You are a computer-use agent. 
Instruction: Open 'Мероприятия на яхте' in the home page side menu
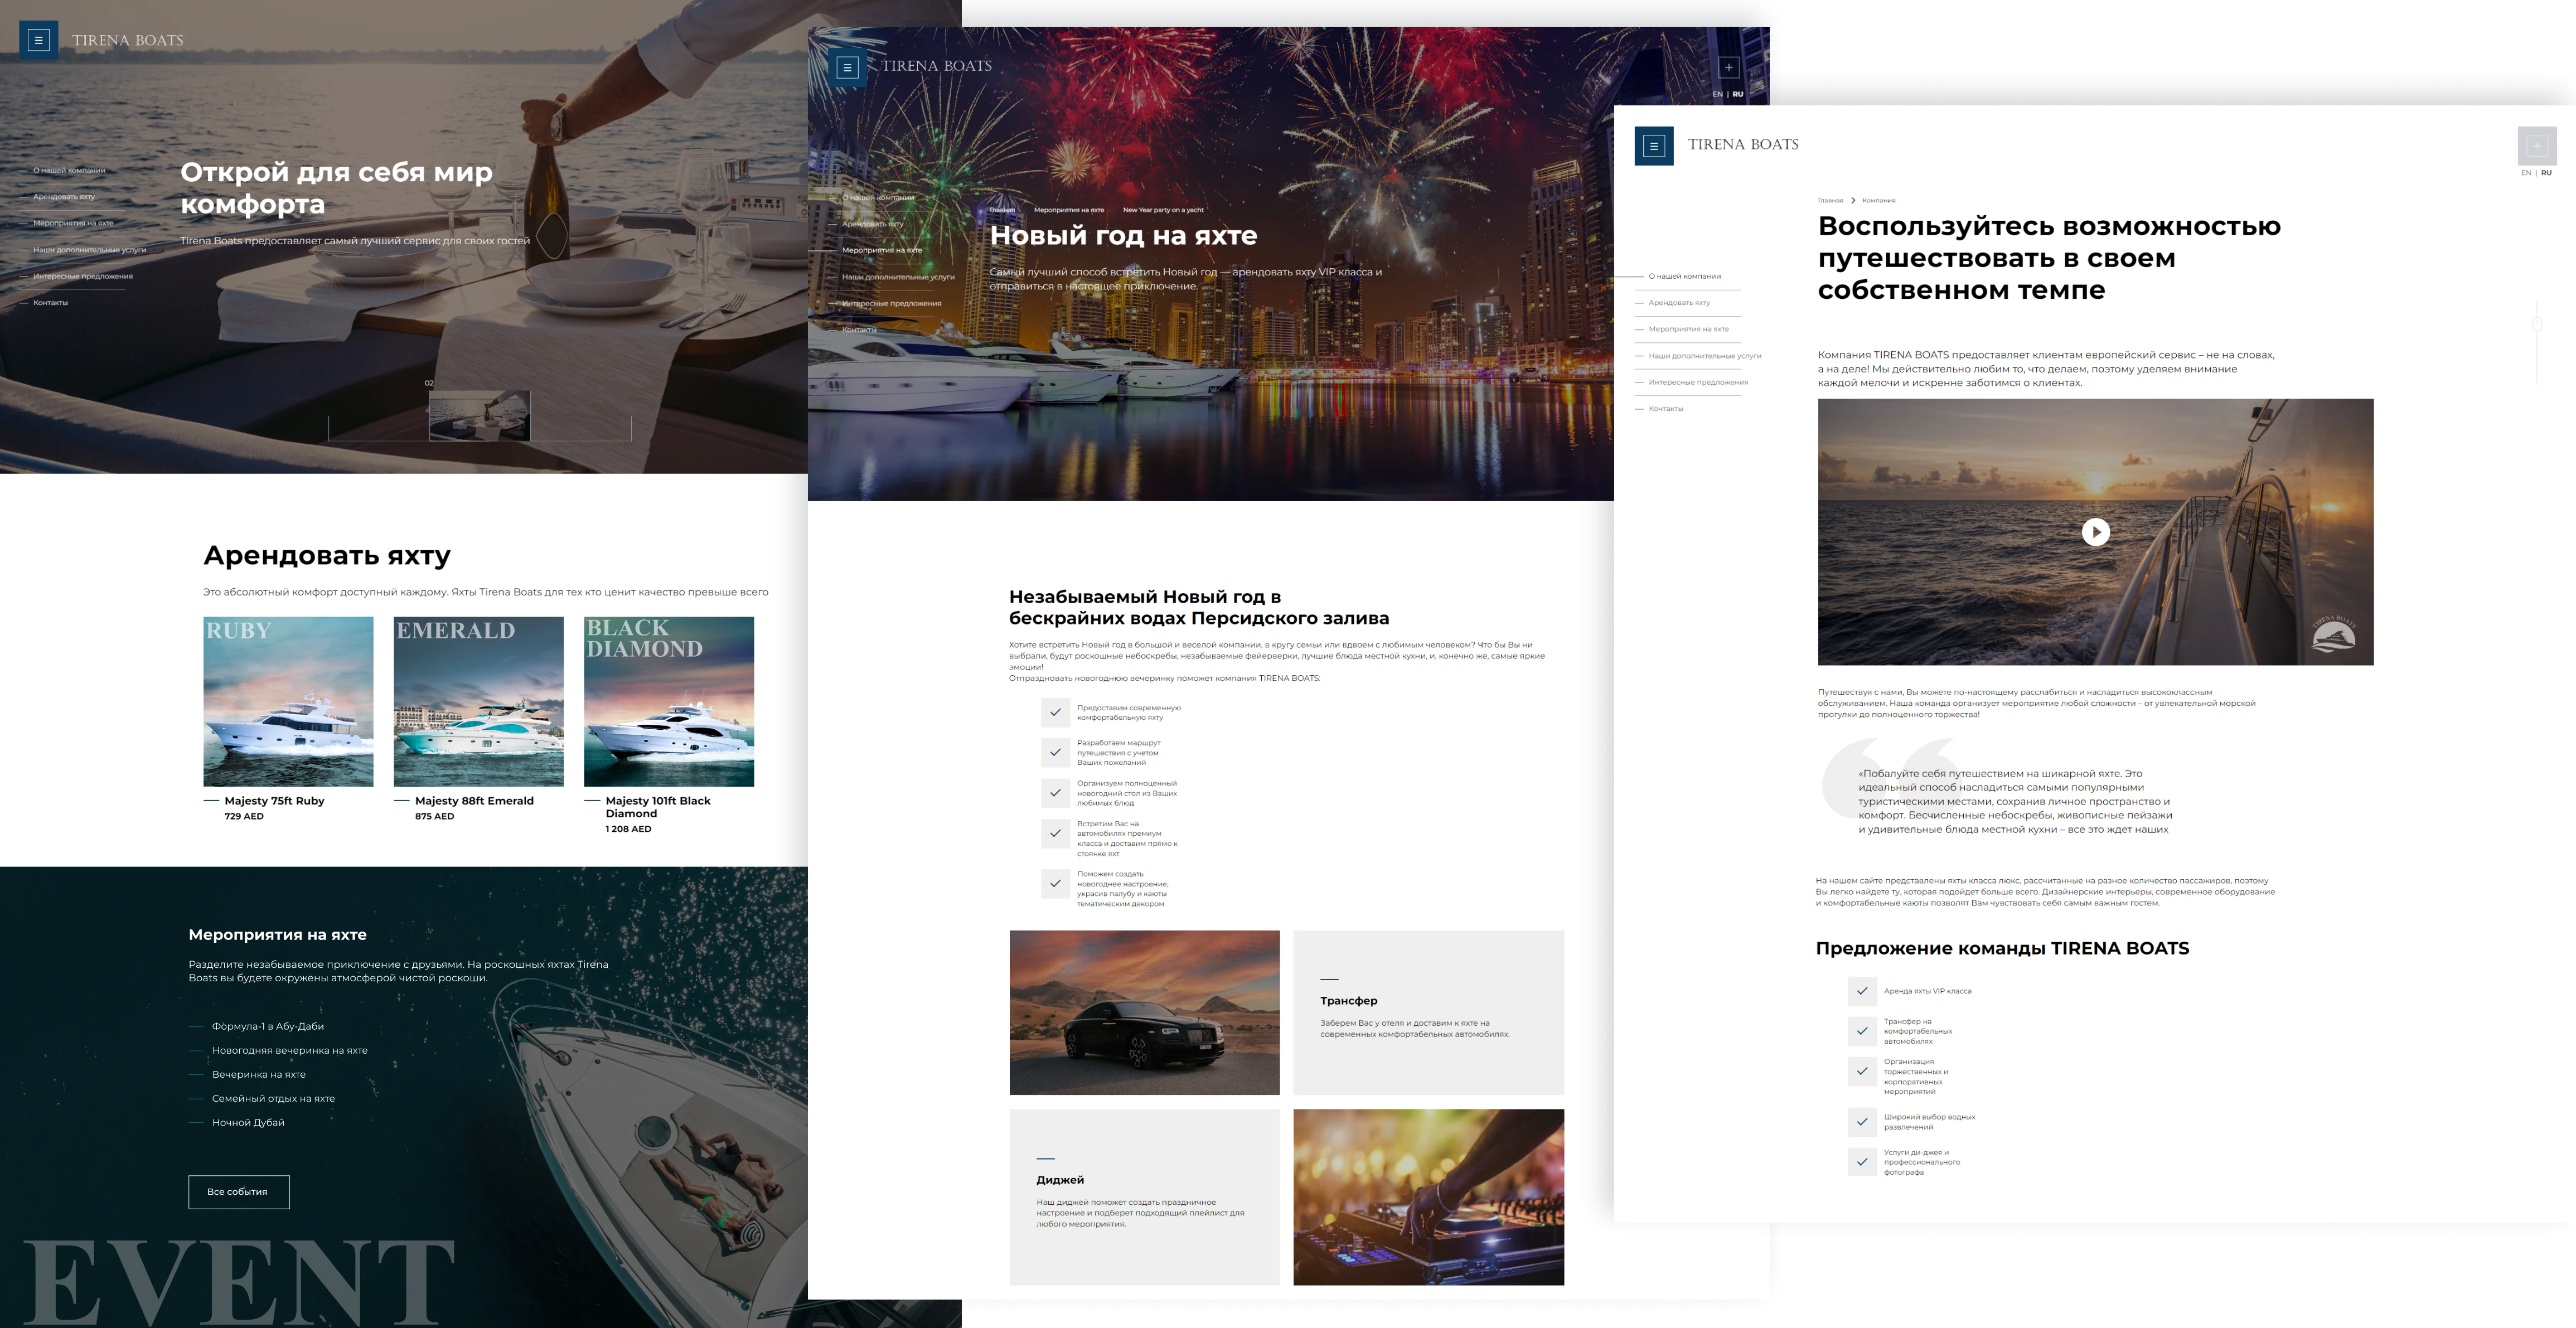click(73, 223)
